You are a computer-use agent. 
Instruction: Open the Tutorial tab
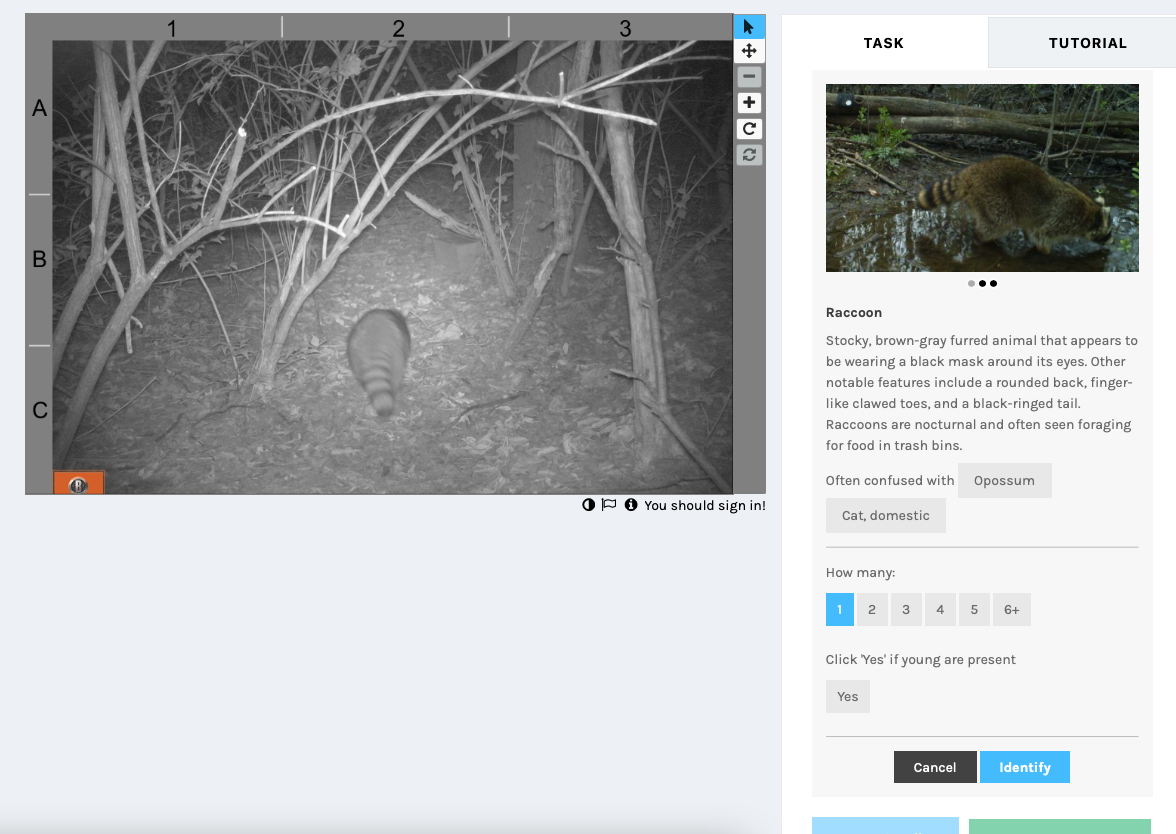pos(1087,43)
